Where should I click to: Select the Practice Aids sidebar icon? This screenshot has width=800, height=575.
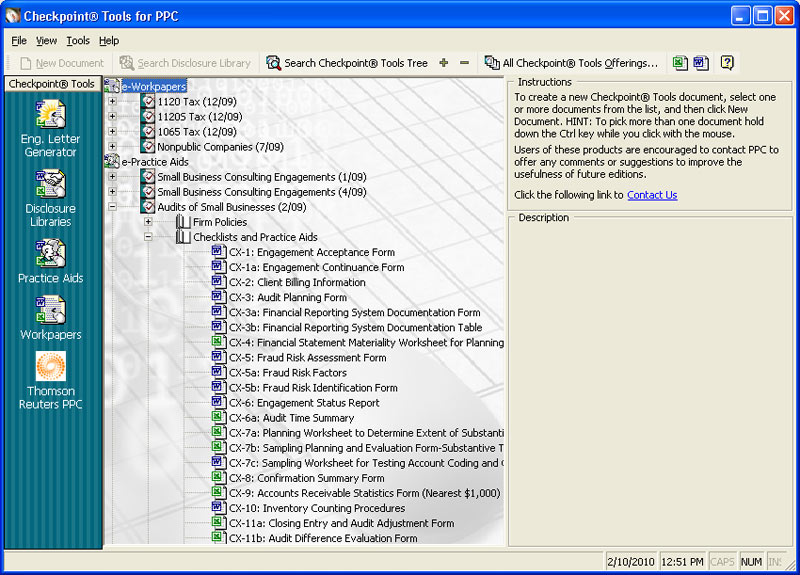pos(50,260)
